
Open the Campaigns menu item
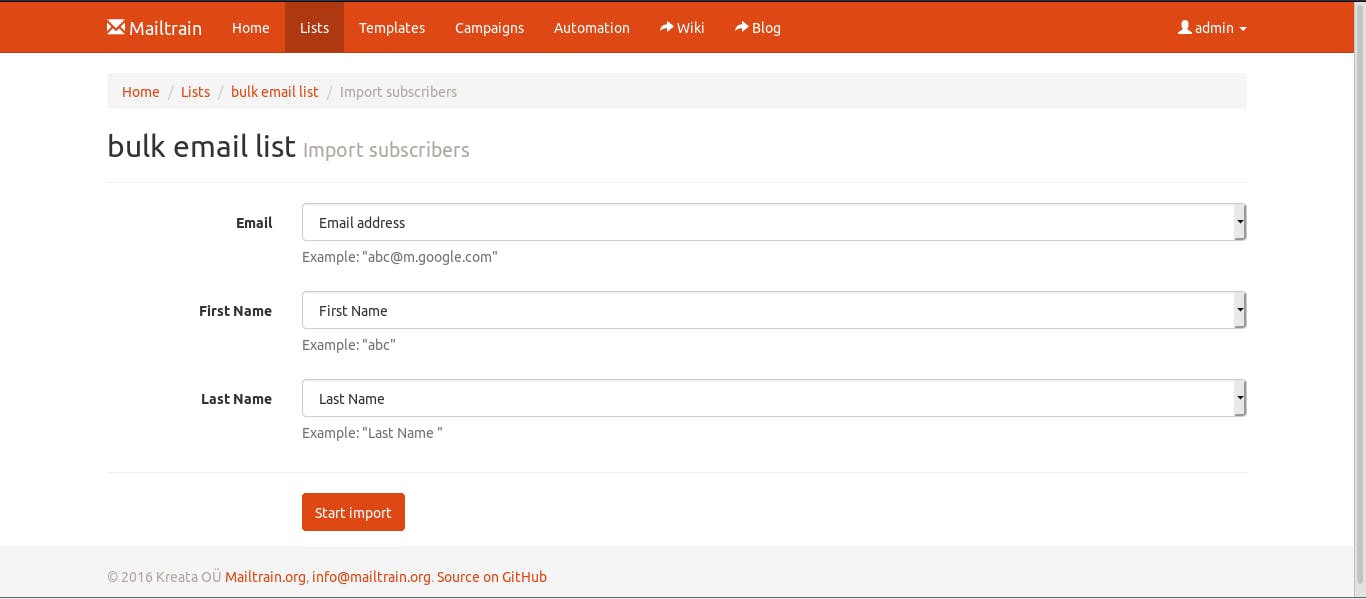point(489,27)
